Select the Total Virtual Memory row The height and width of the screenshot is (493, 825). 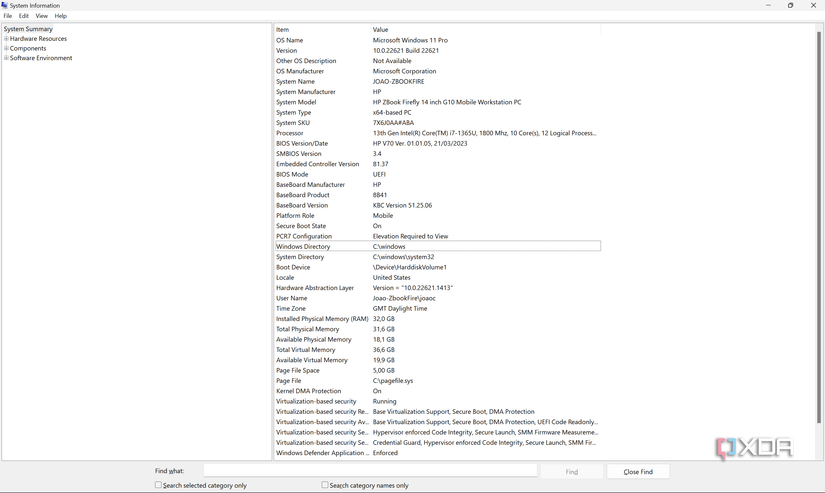[437, 350]
